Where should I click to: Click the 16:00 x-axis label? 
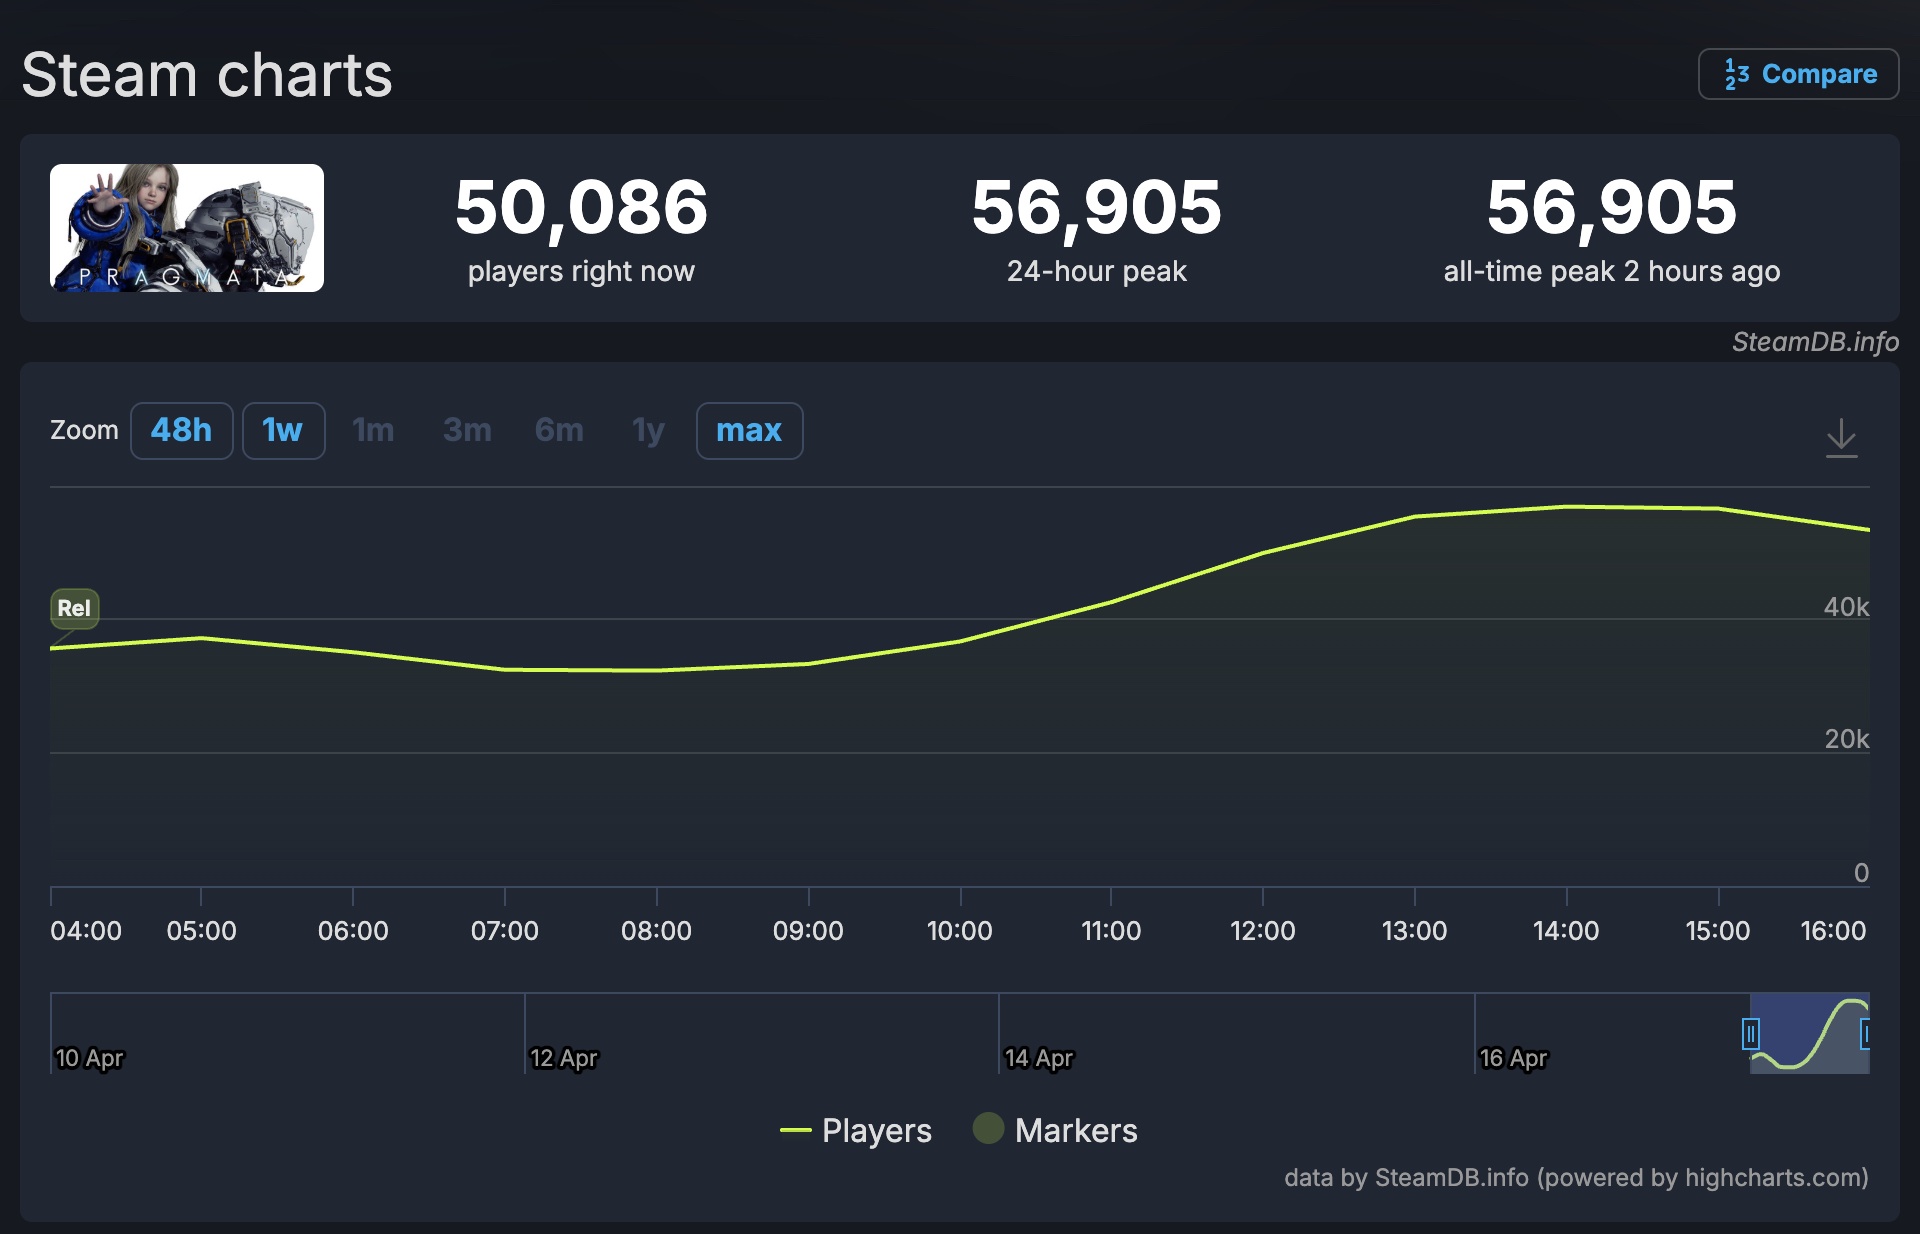point(1833,931)
